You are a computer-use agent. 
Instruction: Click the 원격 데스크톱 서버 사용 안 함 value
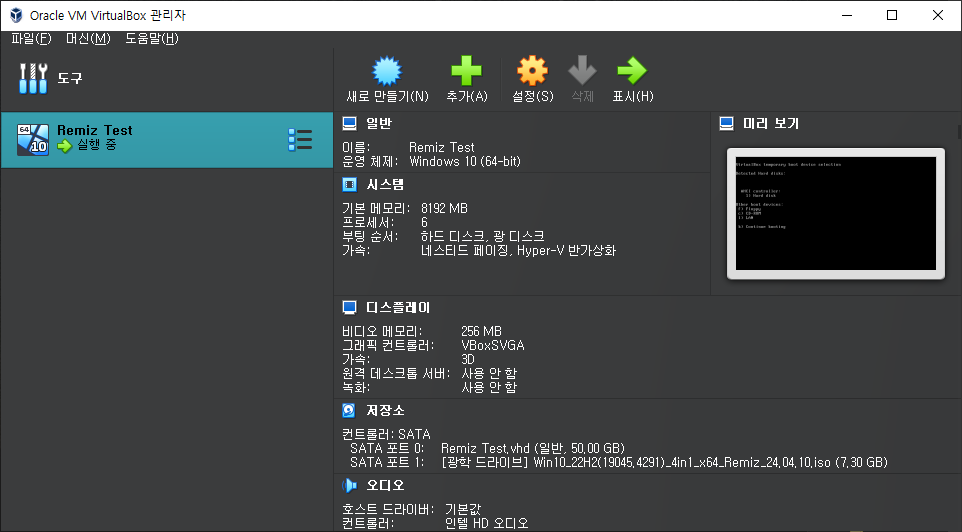[489, 374]
